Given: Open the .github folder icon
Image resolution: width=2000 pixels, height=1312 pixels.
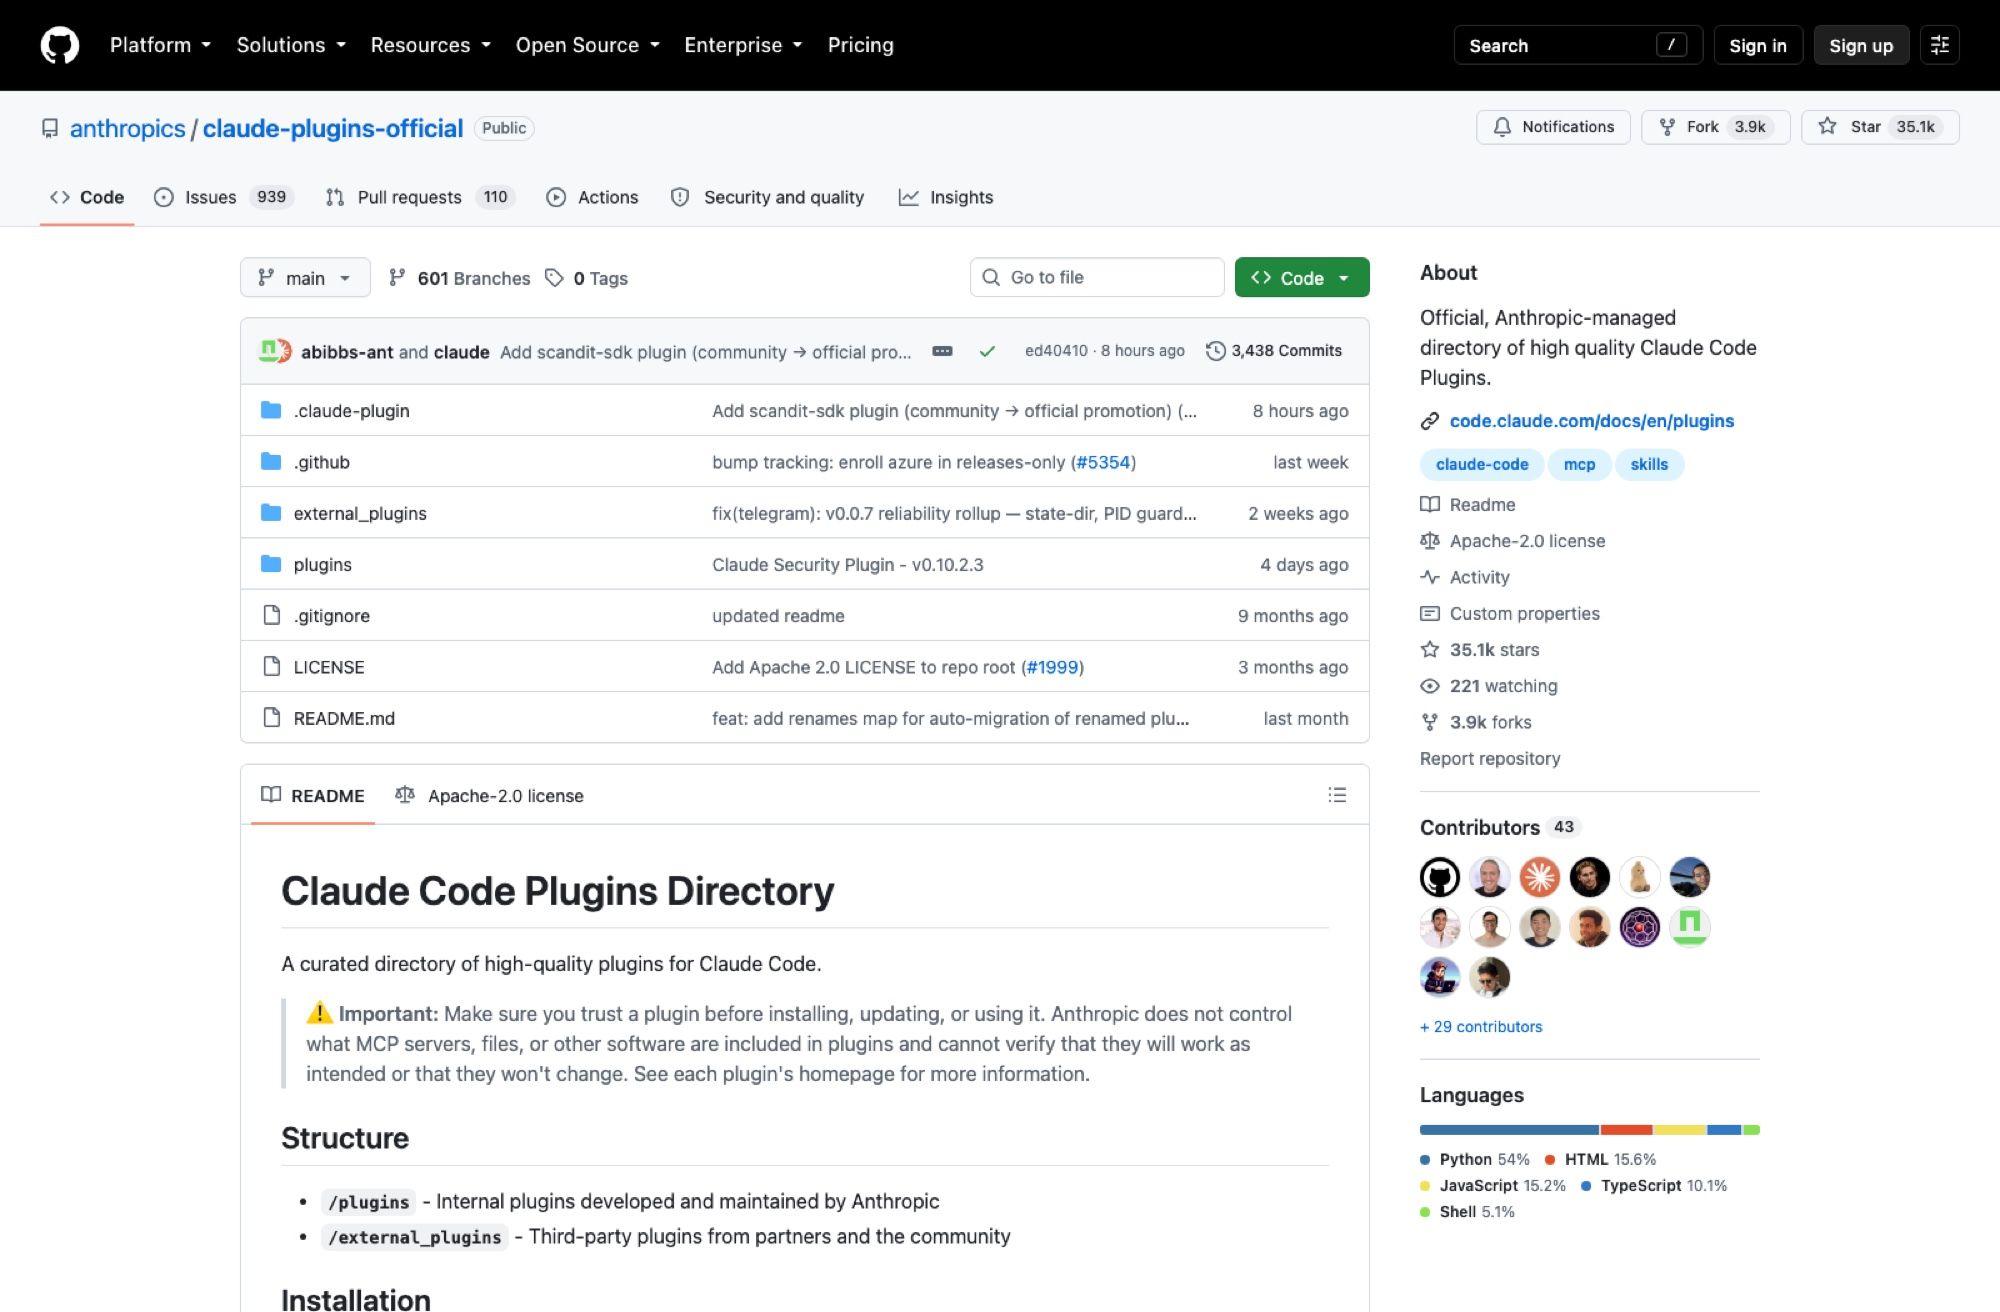Looking at the screenshot, I should tap(271, 461).
